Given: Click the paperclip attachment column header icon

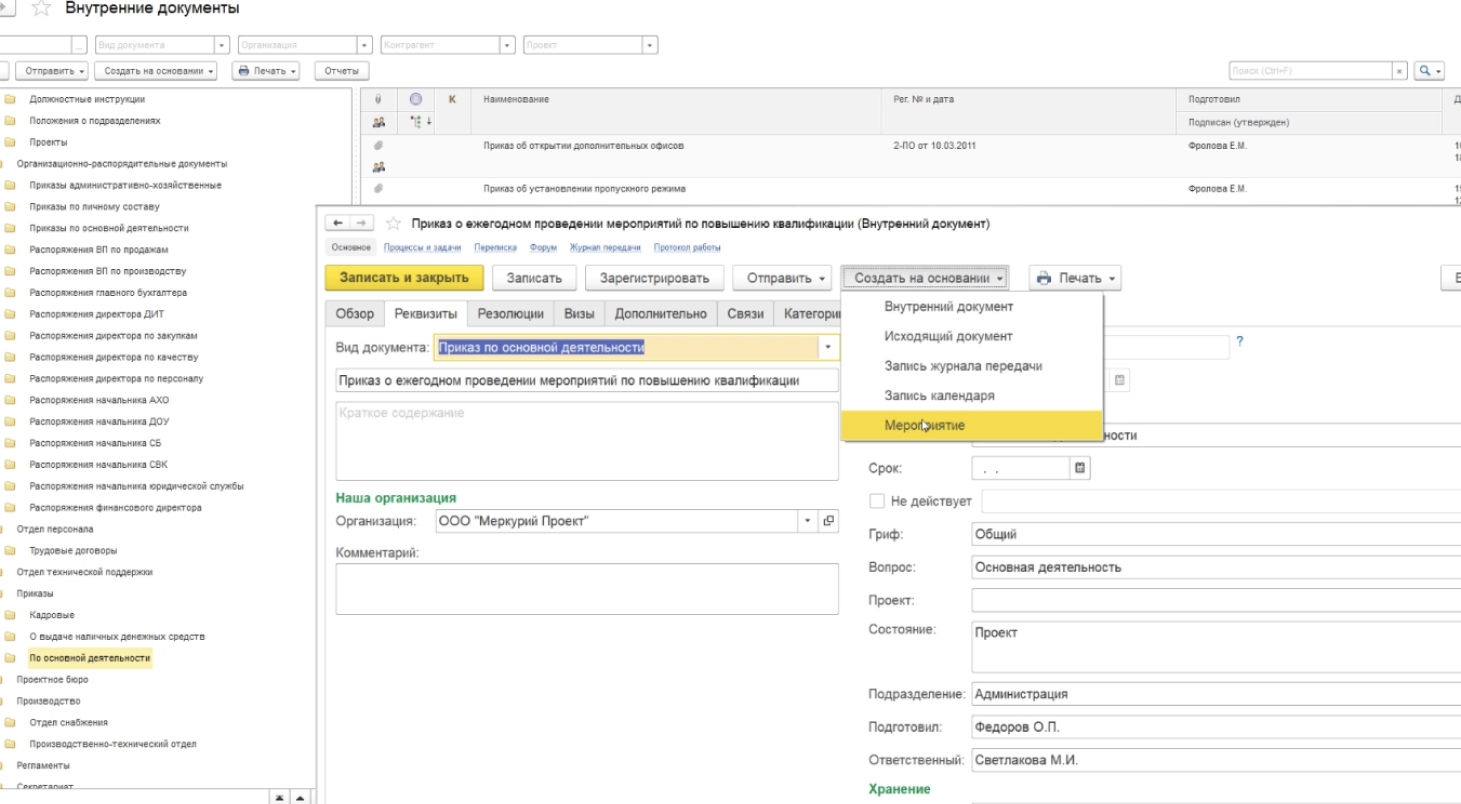Looking at the screenshot, I should pyautogui.click(x=379, y=99).
